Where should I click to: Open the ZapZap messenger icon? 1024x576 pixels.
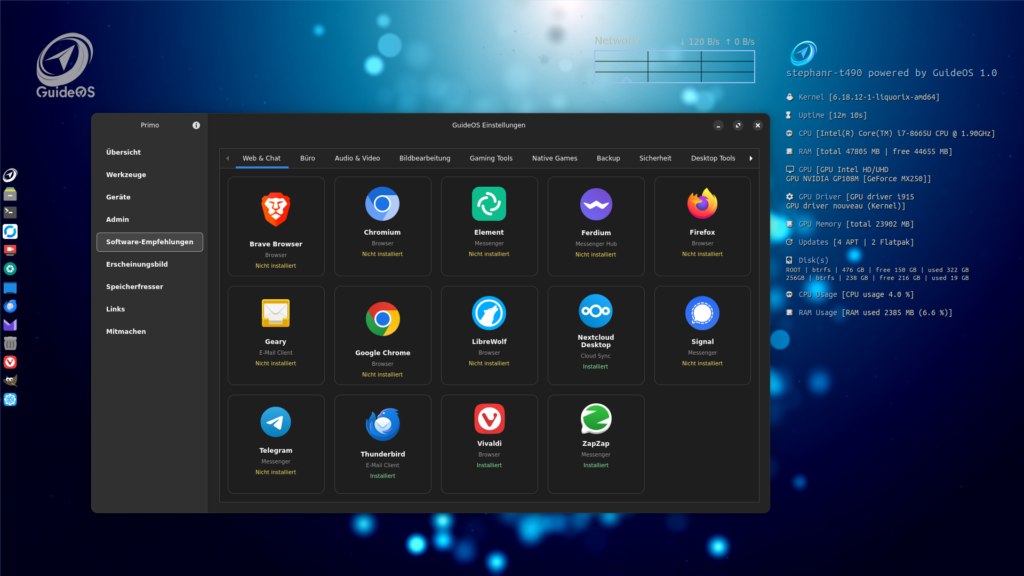point(596,419)
